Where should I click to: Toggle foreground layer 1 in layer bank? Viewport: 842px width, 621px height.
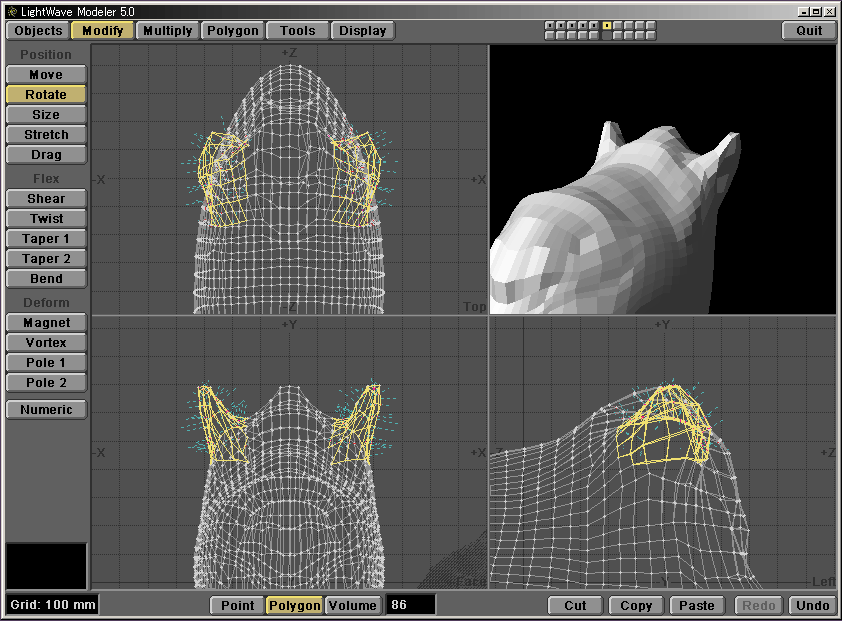point(550,25)
